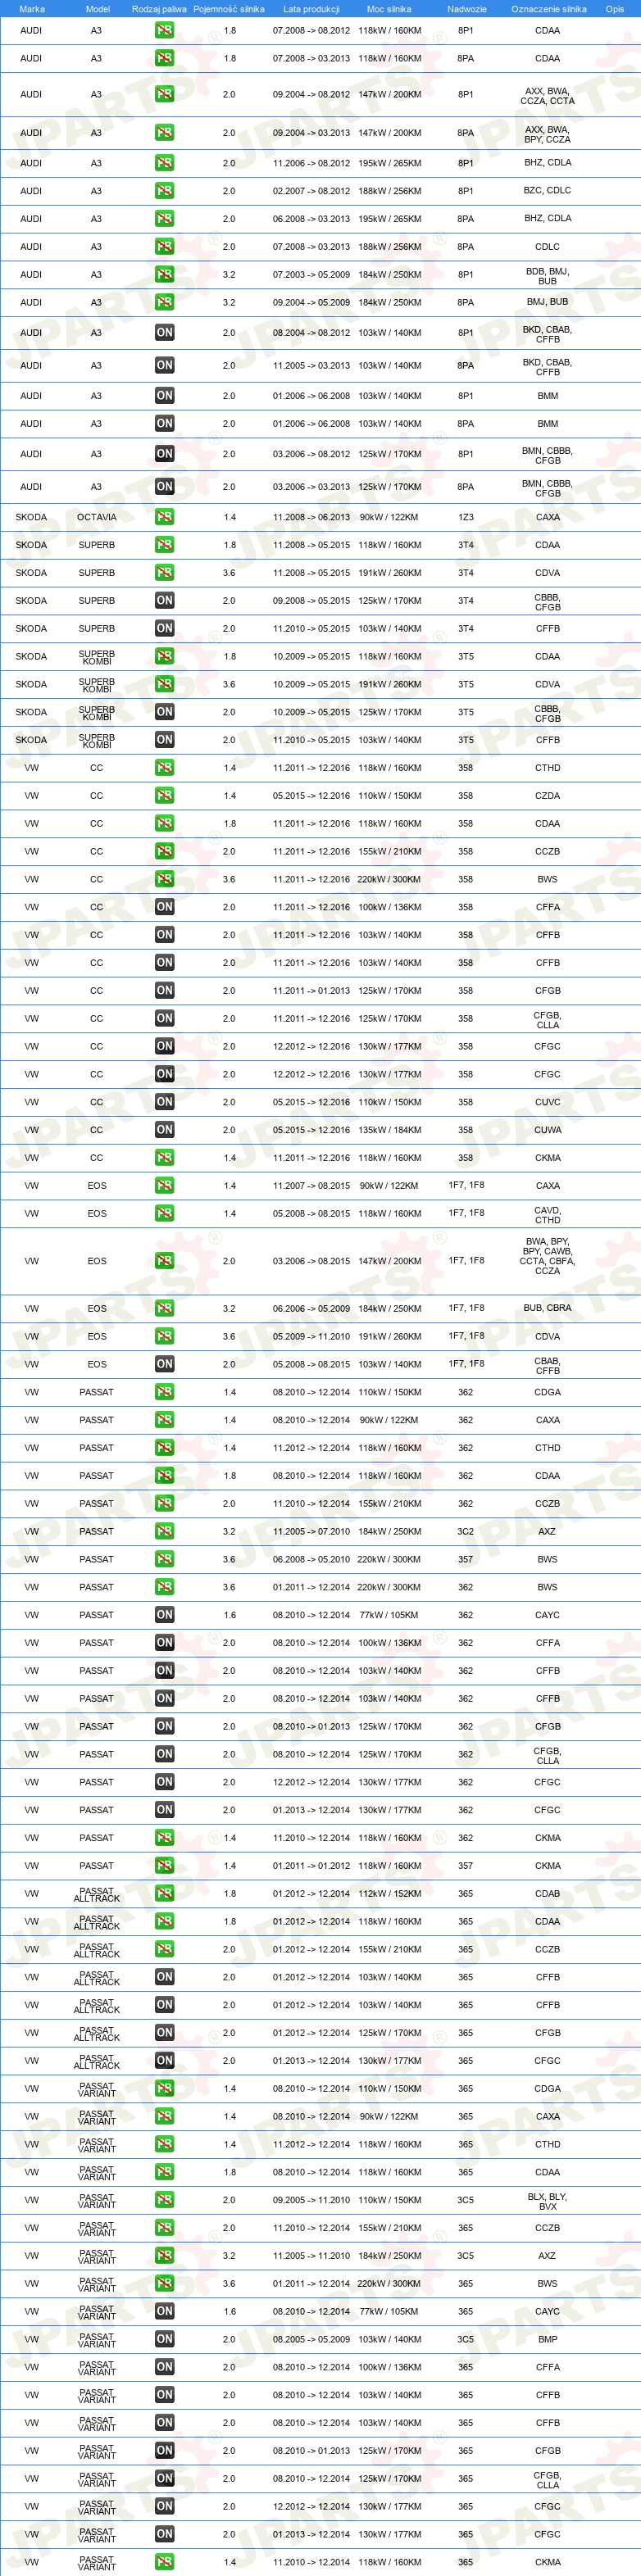Click PB fuel icon in VW CC BWS row

[x=164, y=879]
